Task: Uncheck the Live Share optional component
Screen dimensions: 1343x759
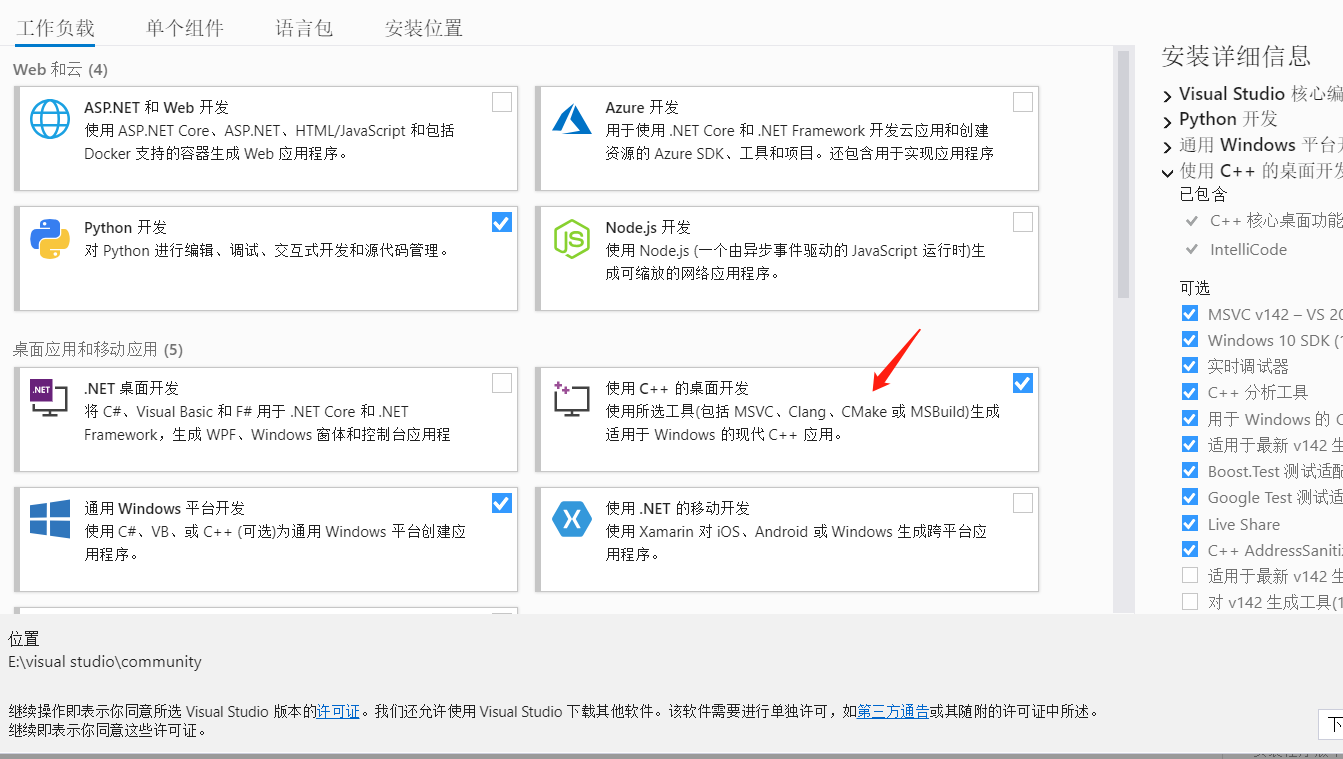Action: coord(1190,523)
